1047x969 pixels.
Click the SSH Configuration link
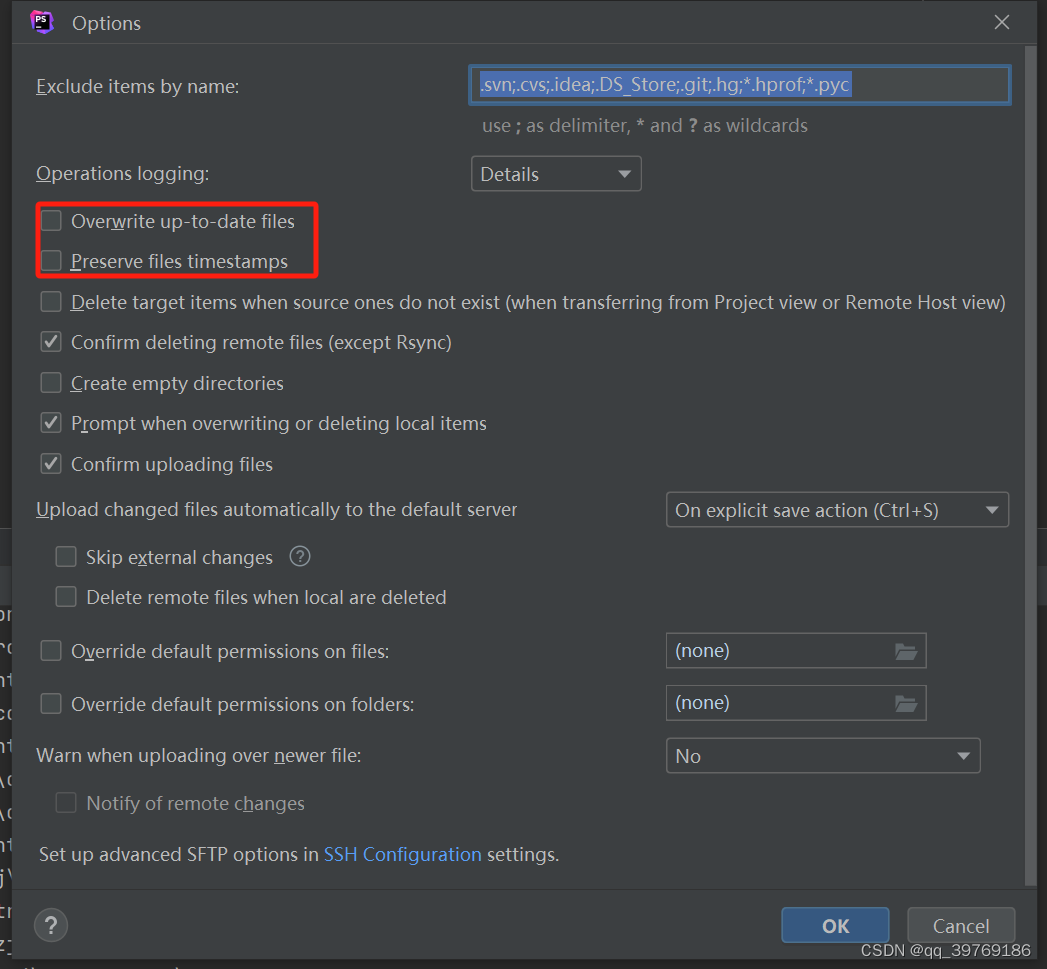402,854
